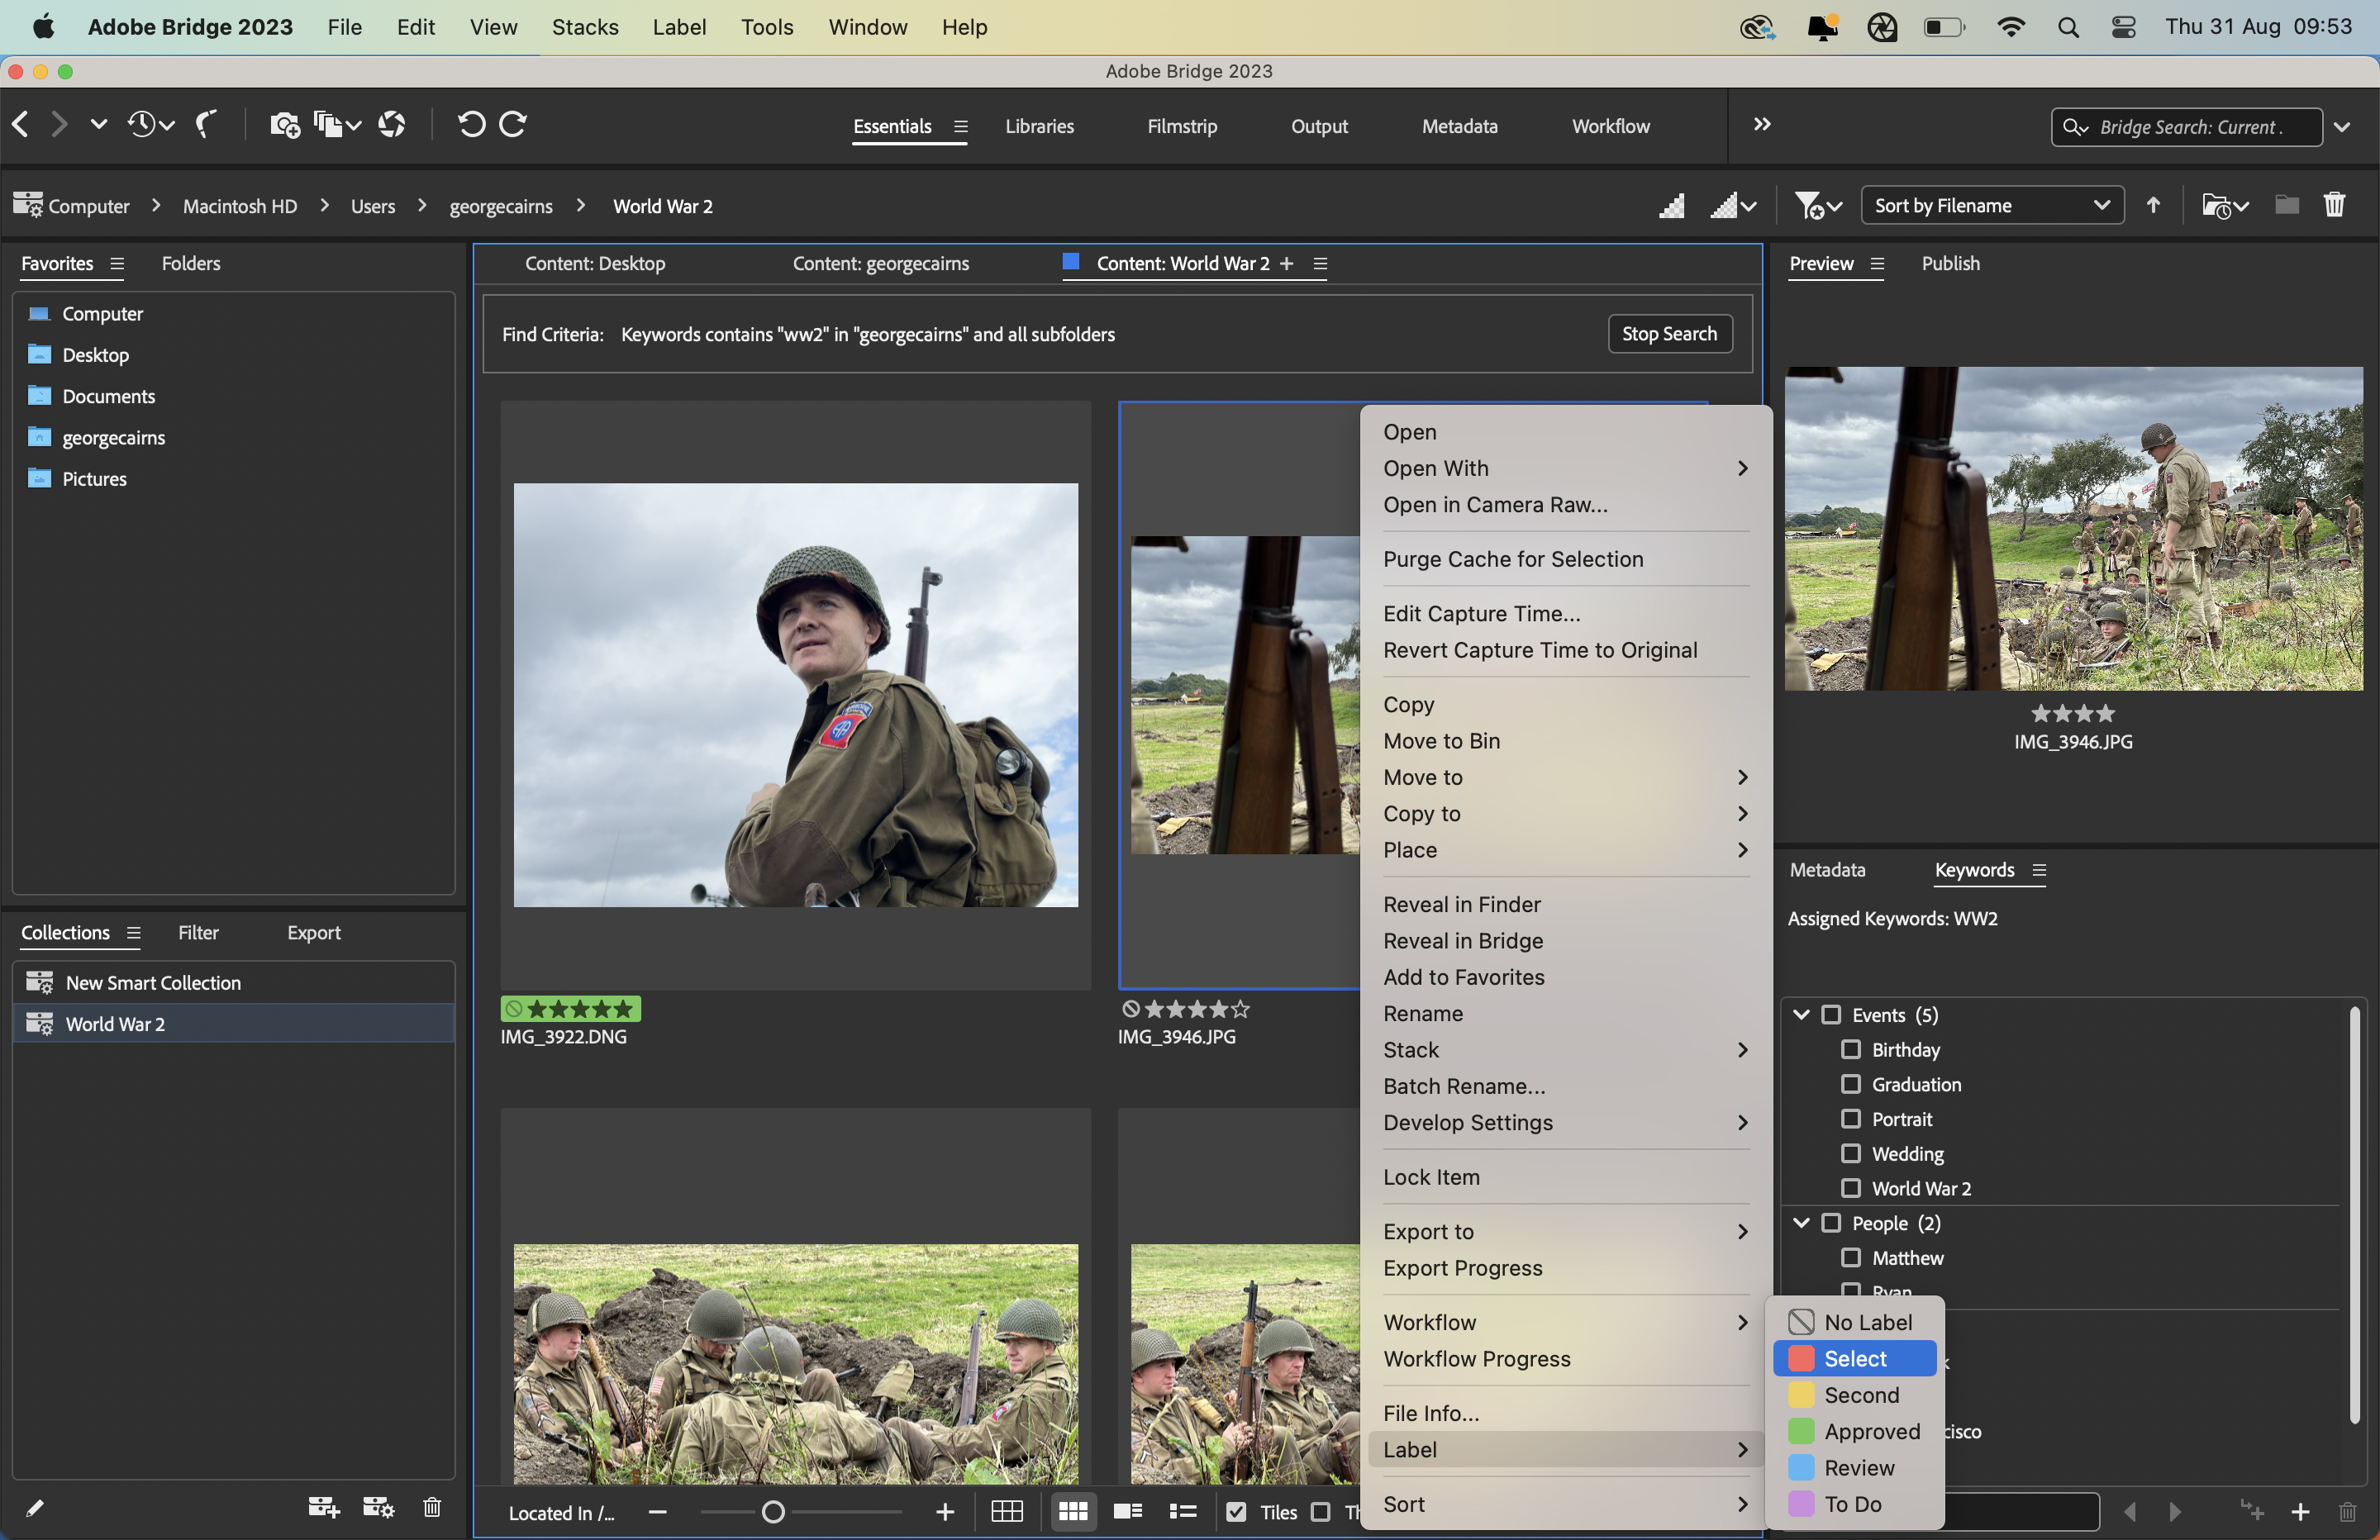This screenshot has height=1540, width=2380.
Task: Open macOS Control Center
Action: [2124, 27]
